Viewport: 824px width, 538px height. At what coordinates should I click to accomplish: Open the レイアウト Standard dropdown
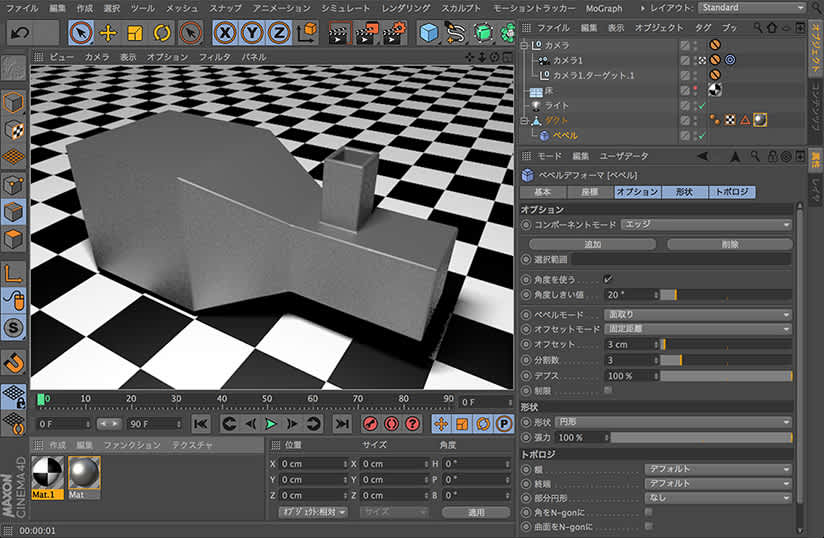[x=752, y=7]
